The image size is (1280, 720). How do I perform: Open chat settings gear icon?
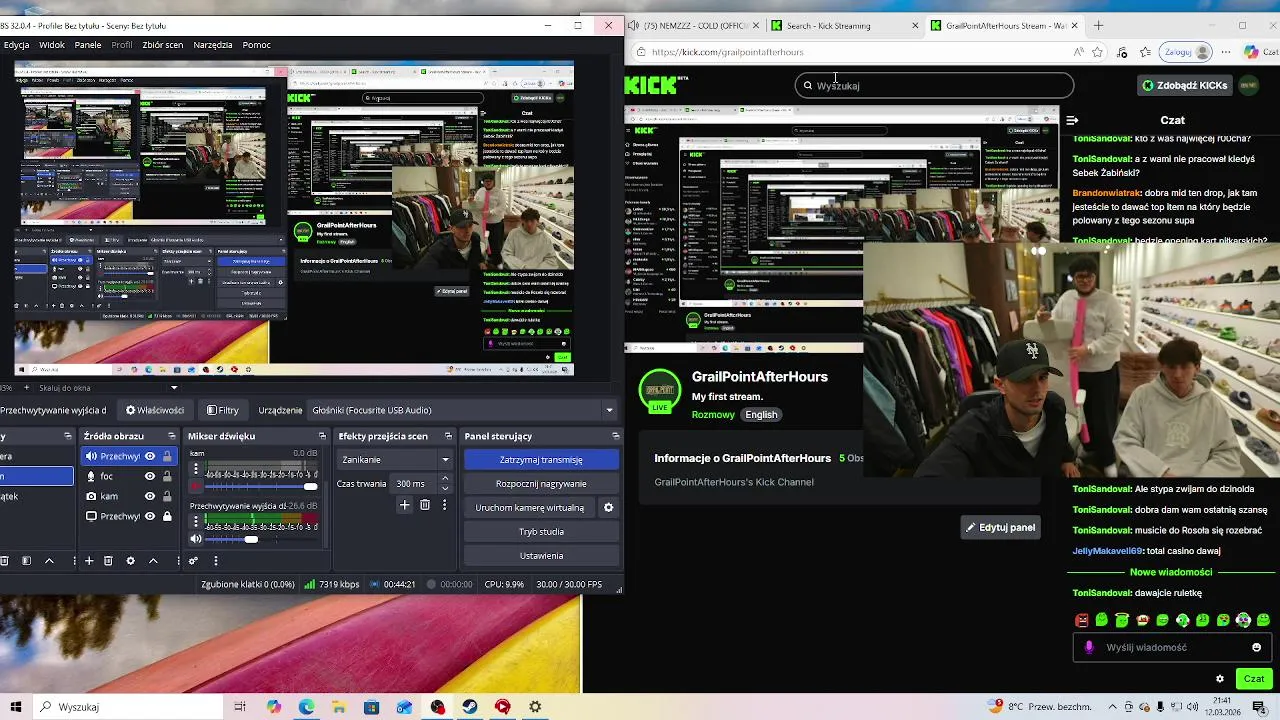coord(1220,679)
